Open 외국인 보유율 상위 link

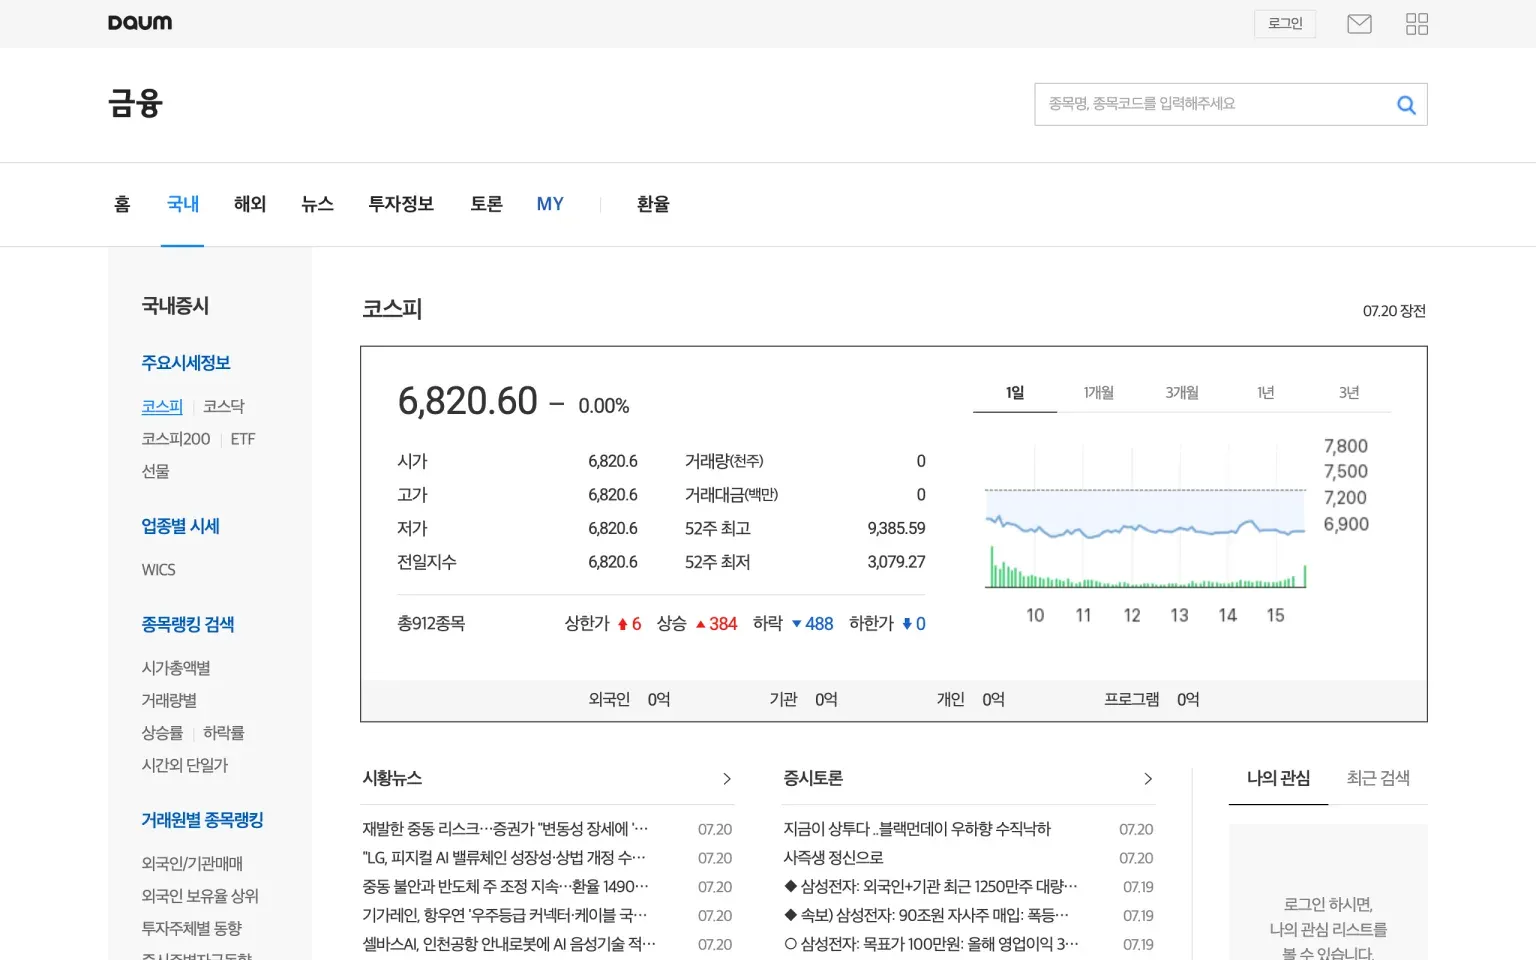coord(200,896)
